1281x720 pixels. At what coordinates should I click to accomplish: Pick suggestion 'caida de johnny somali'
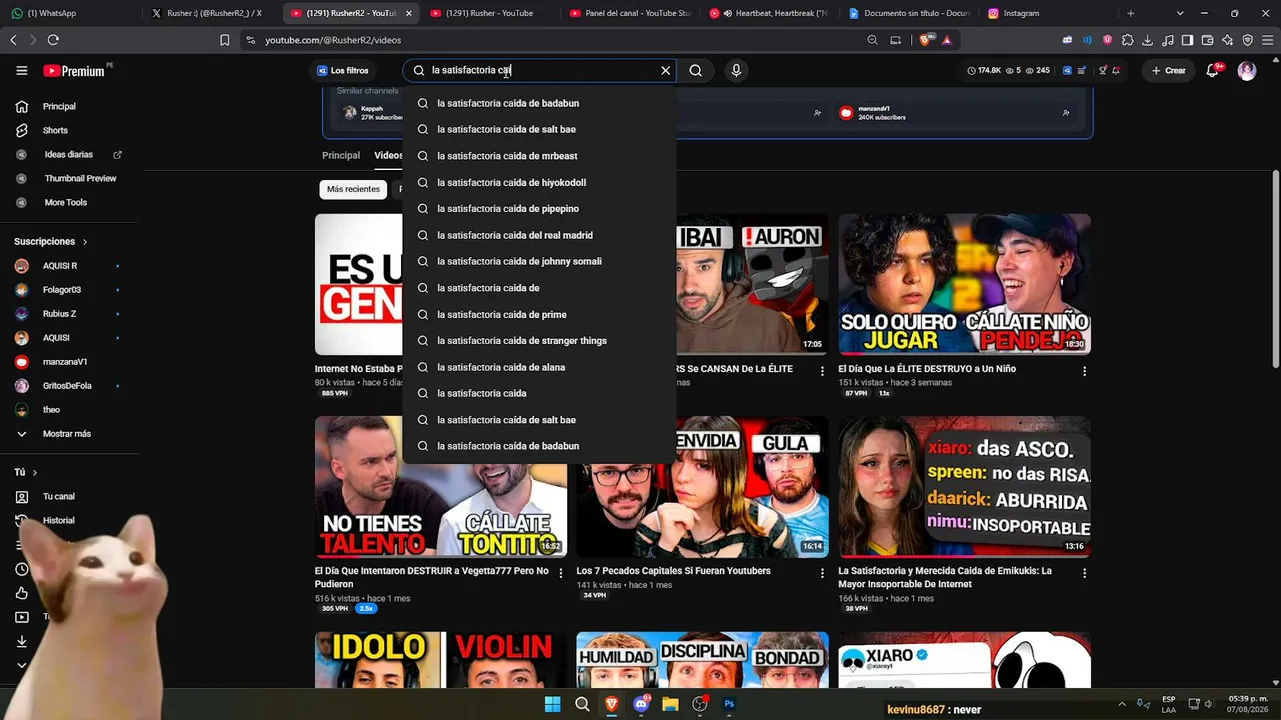click(539, 262)
